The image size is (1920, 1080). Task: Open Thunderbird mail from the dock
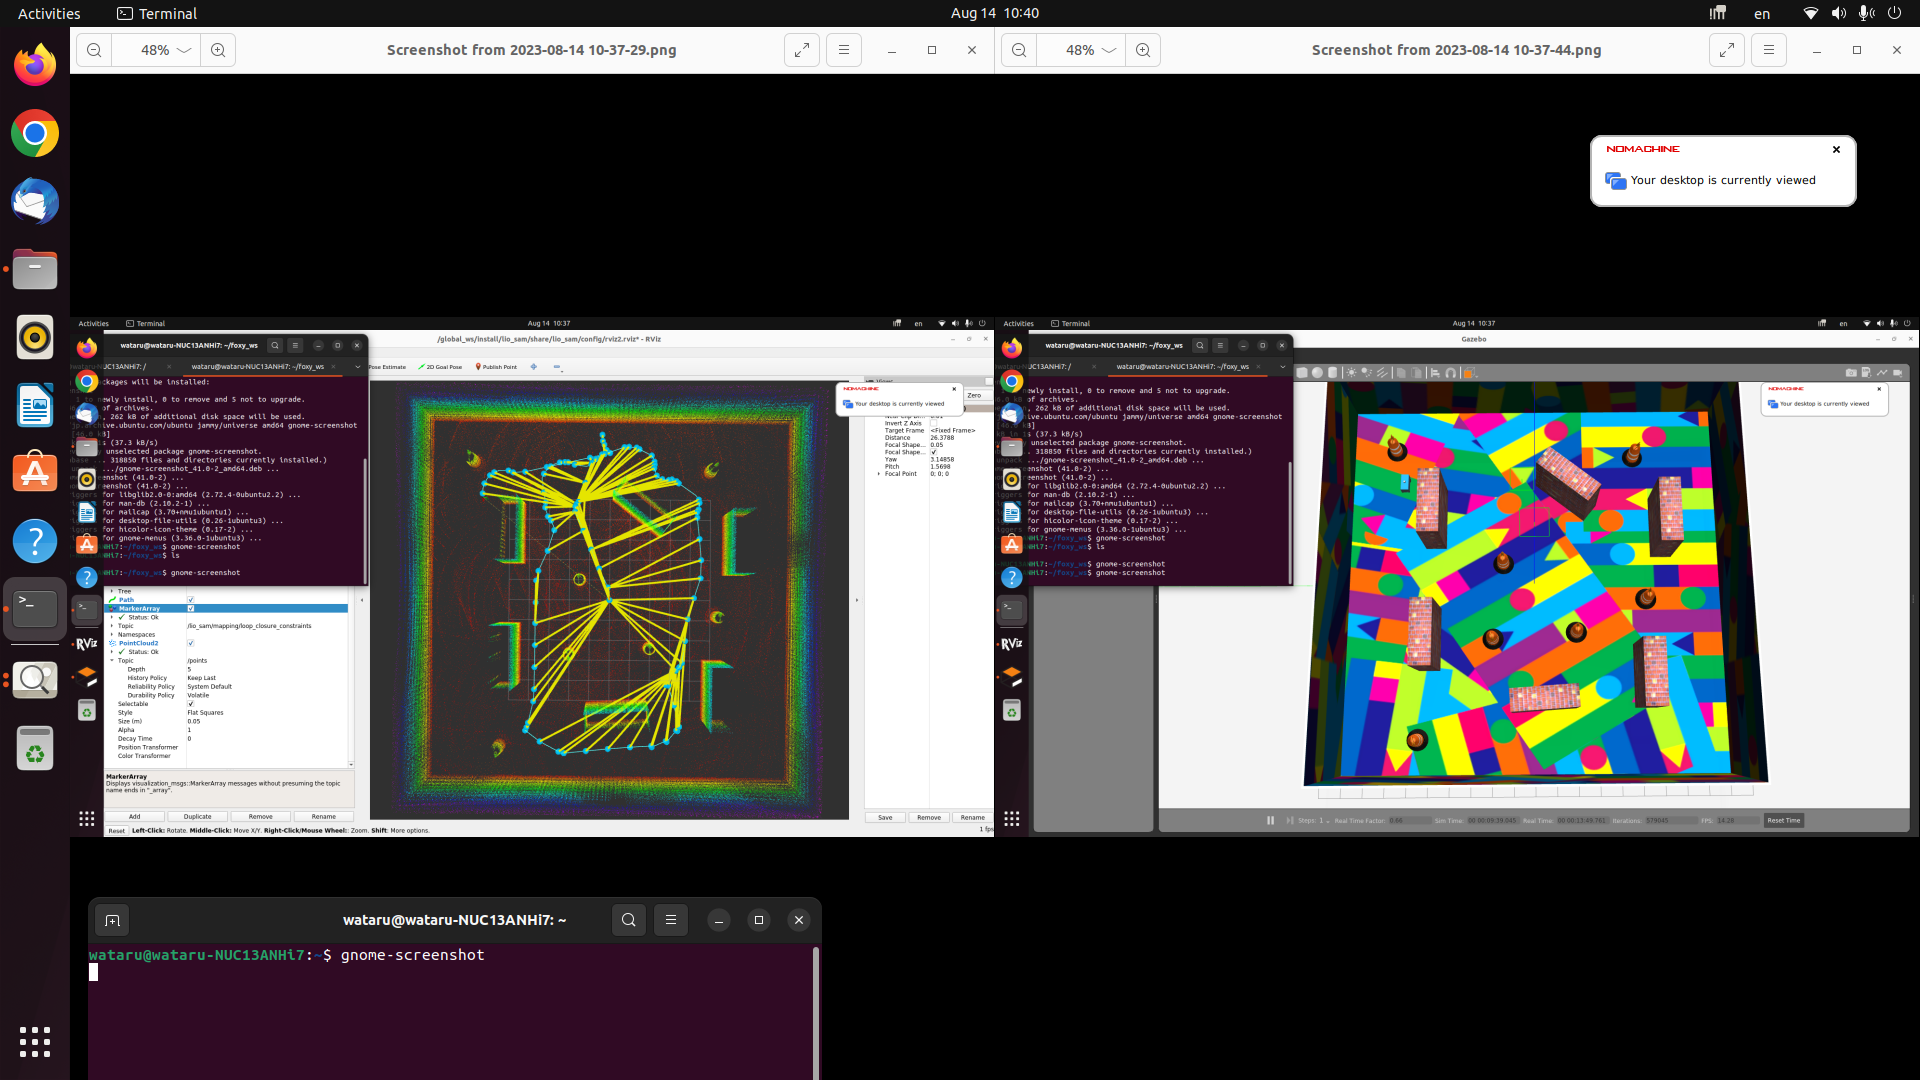(35, 201)
